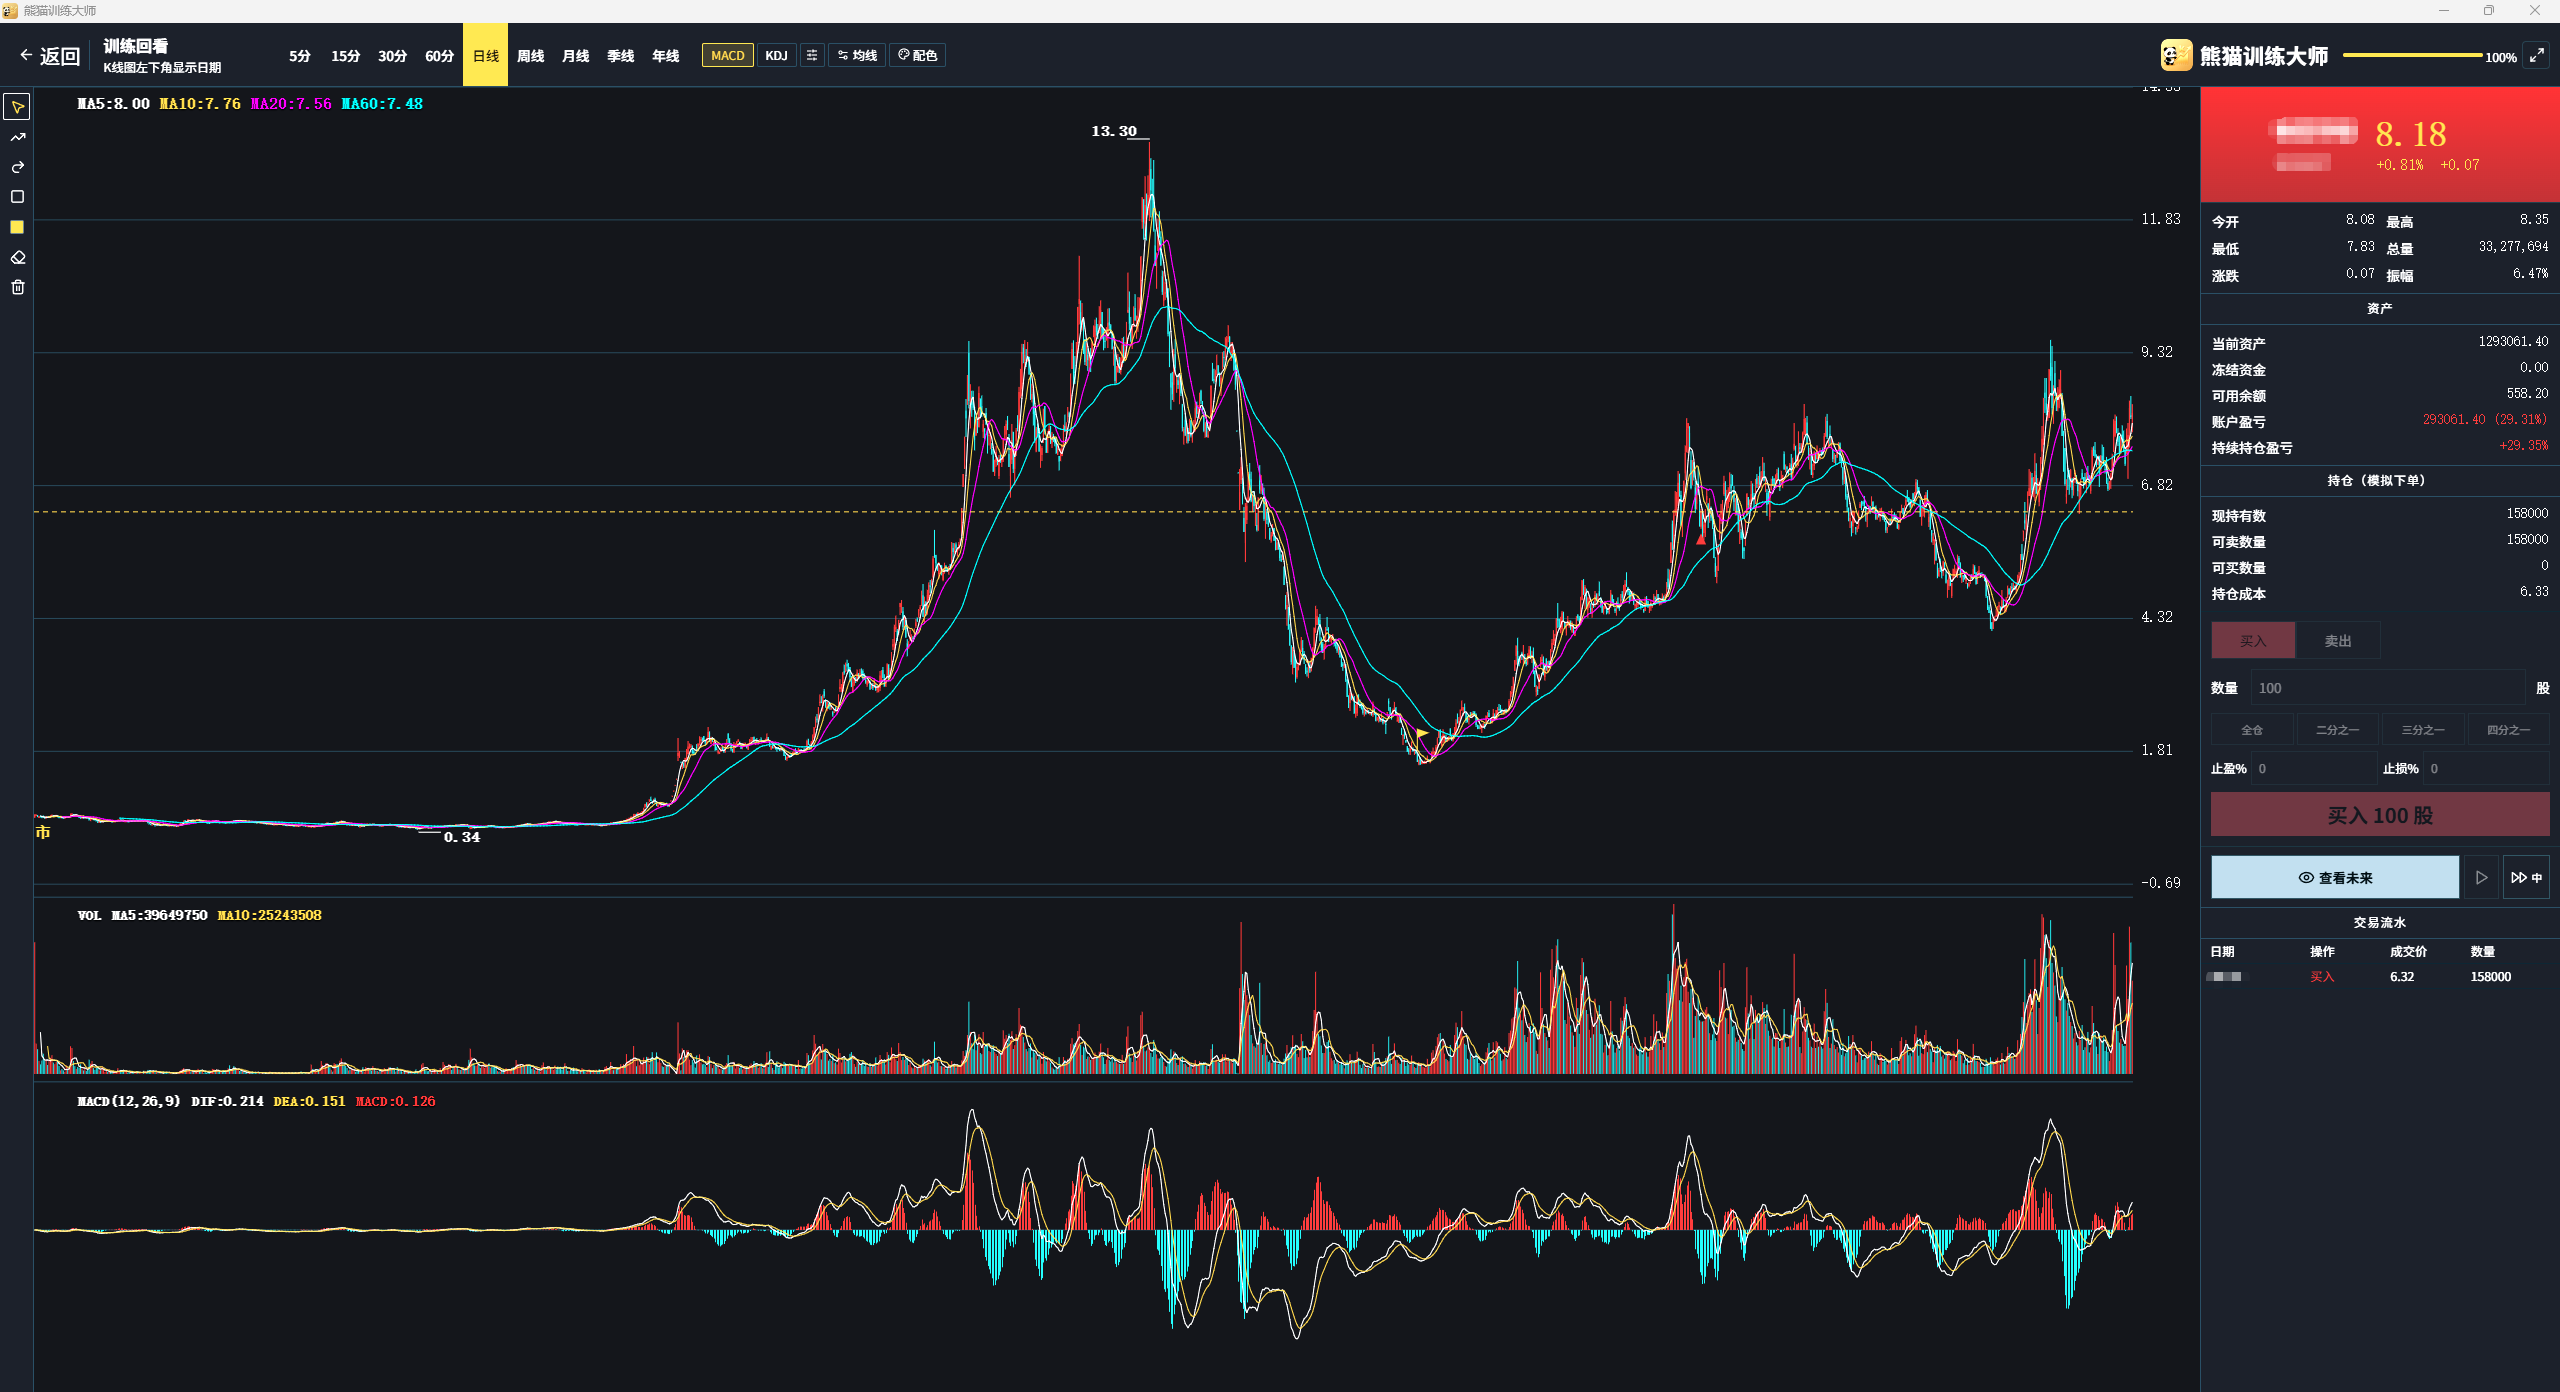Image resolution: width=2560 pixels, height=1392 pixels.
Task: Click the red buy arrow marker on chart
Action: 1701,539
